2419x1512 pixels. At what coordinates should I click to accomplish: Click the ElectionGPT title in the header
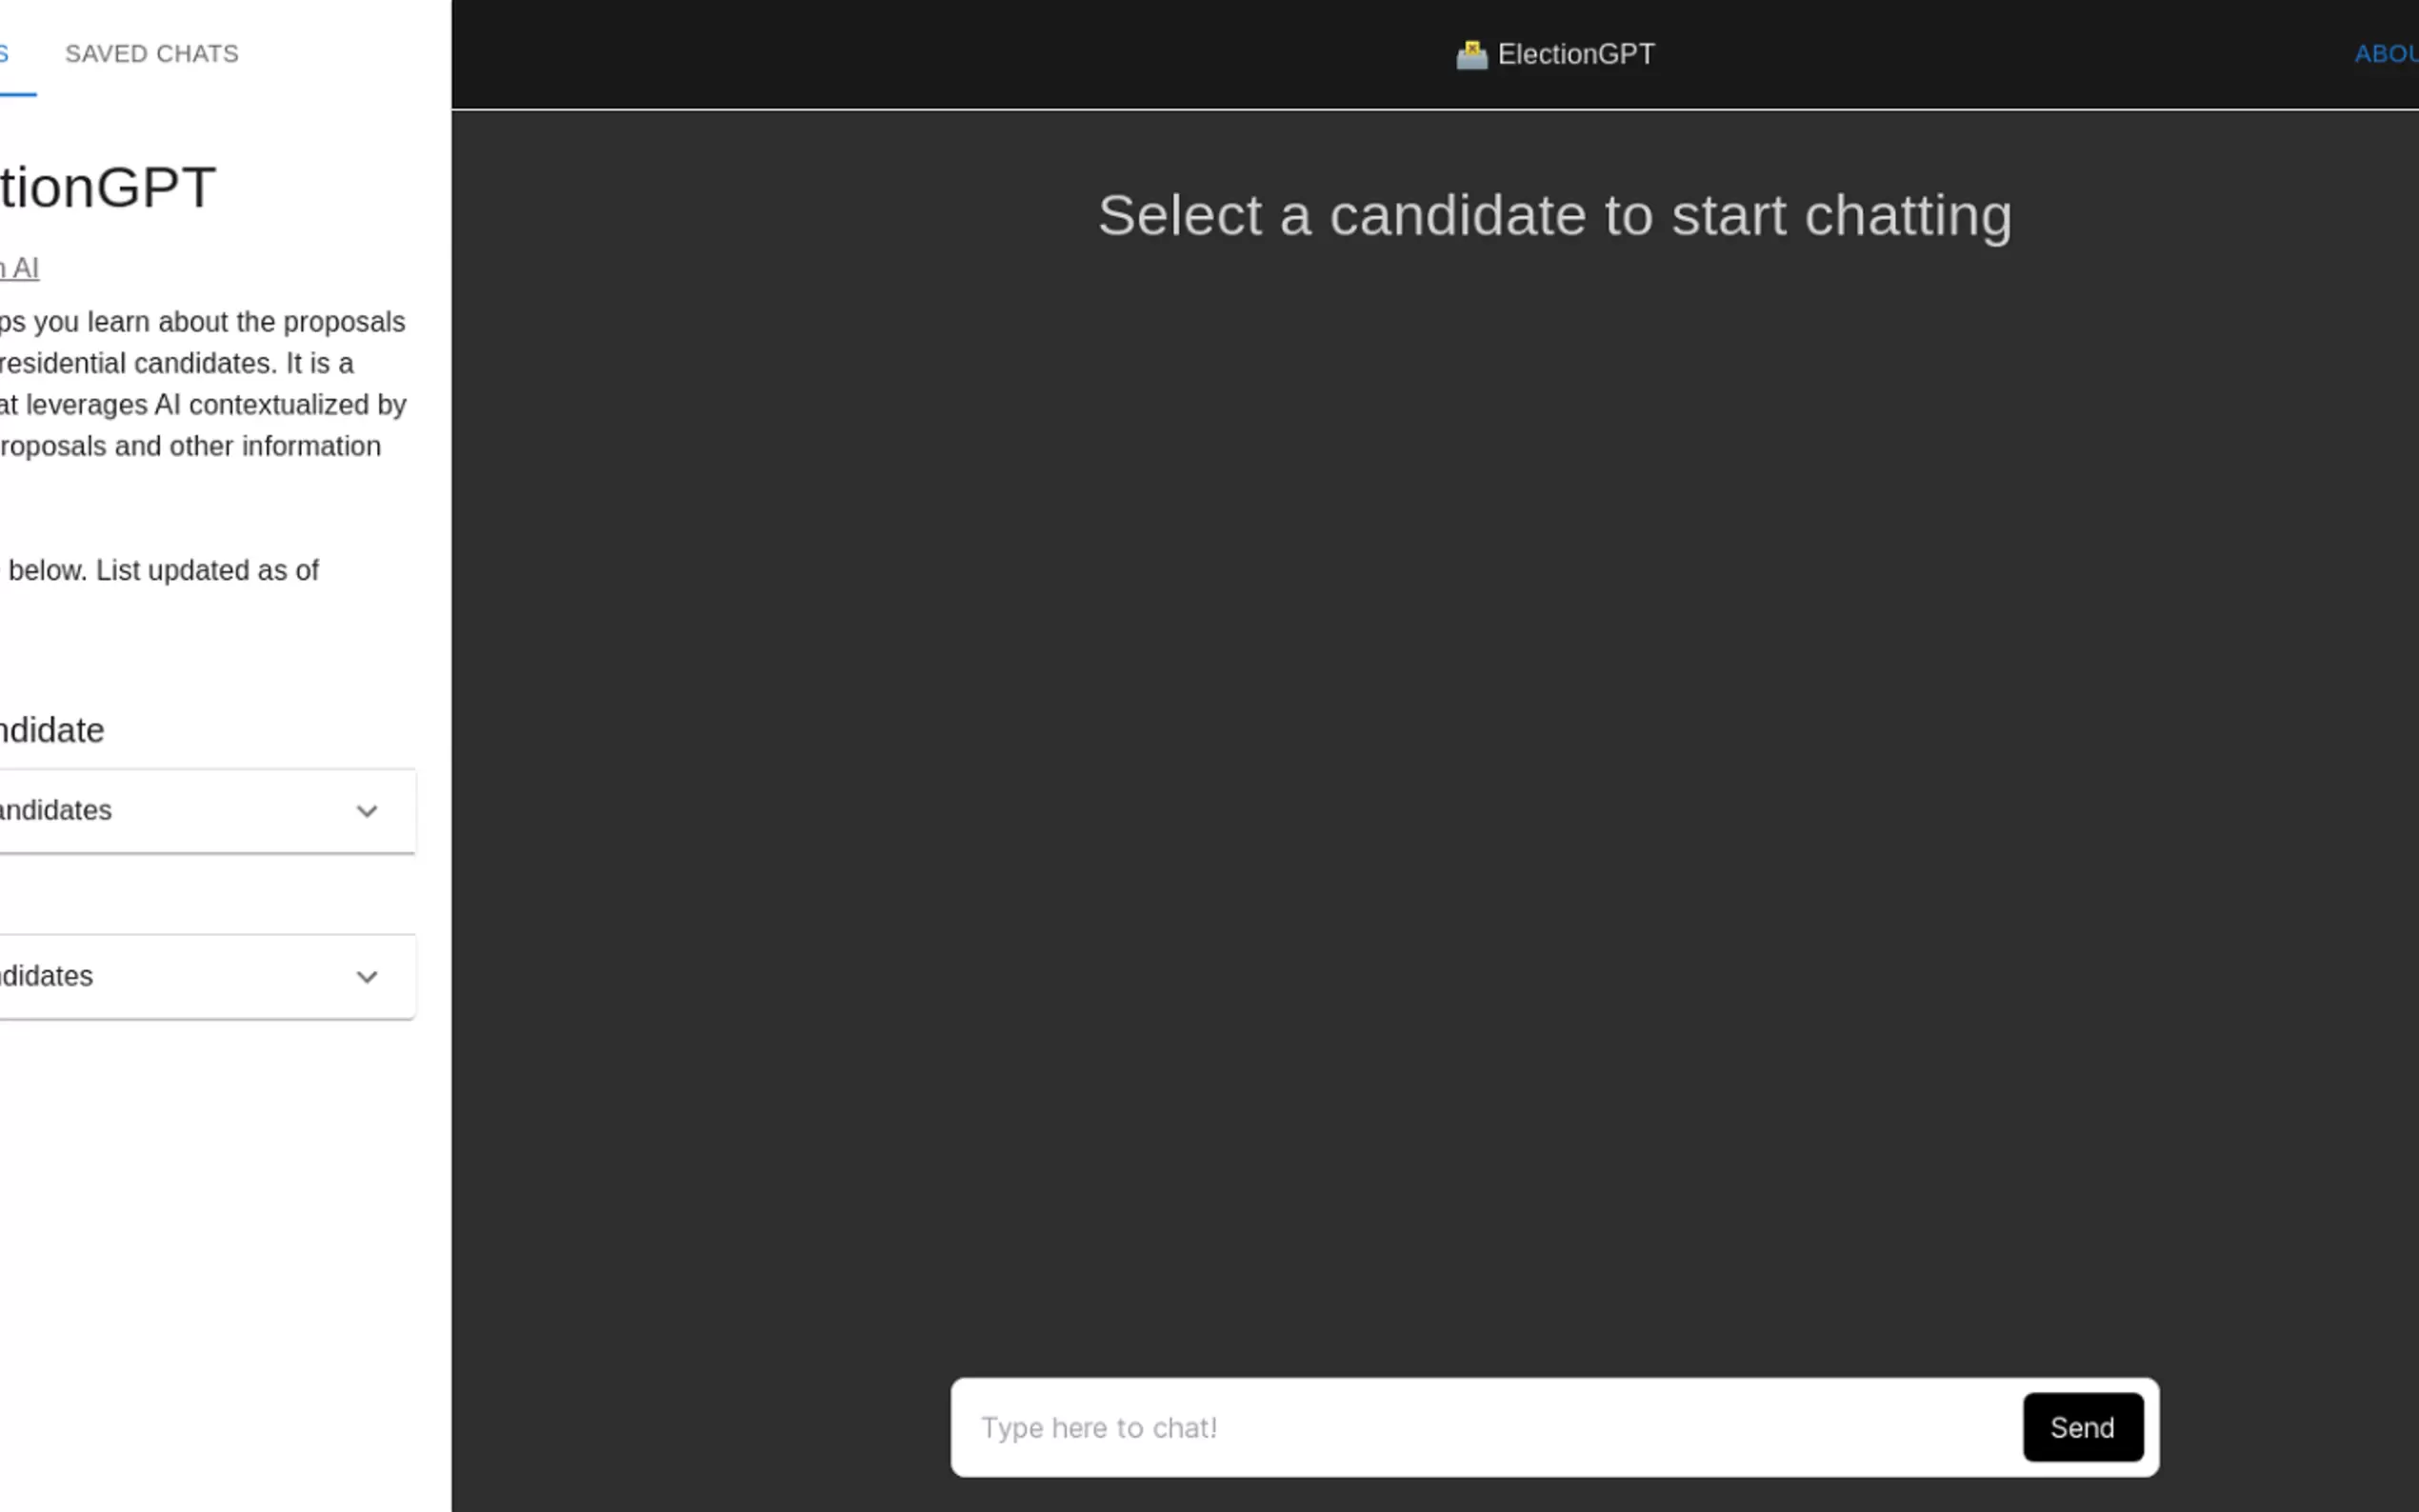pos(1576,54)
